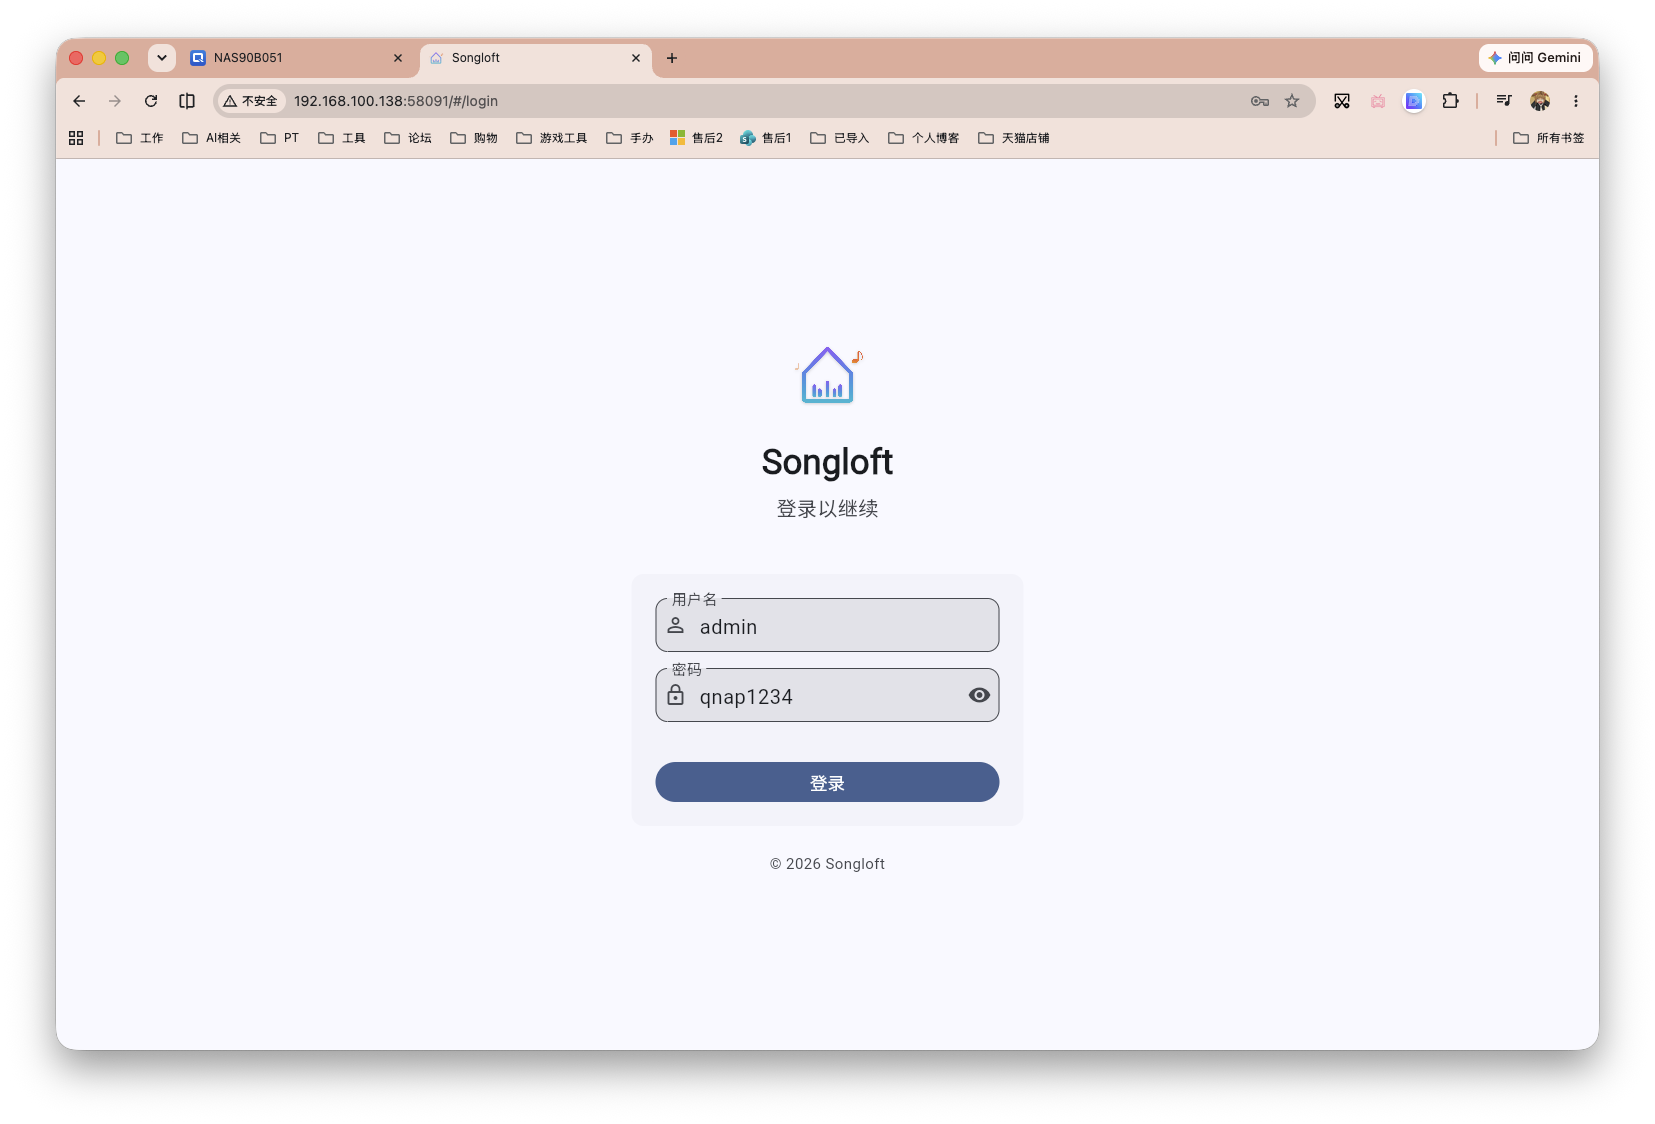Open the blue video extension icon
Viewport: 1655px width, 1124px height.
click(1414, 101)
